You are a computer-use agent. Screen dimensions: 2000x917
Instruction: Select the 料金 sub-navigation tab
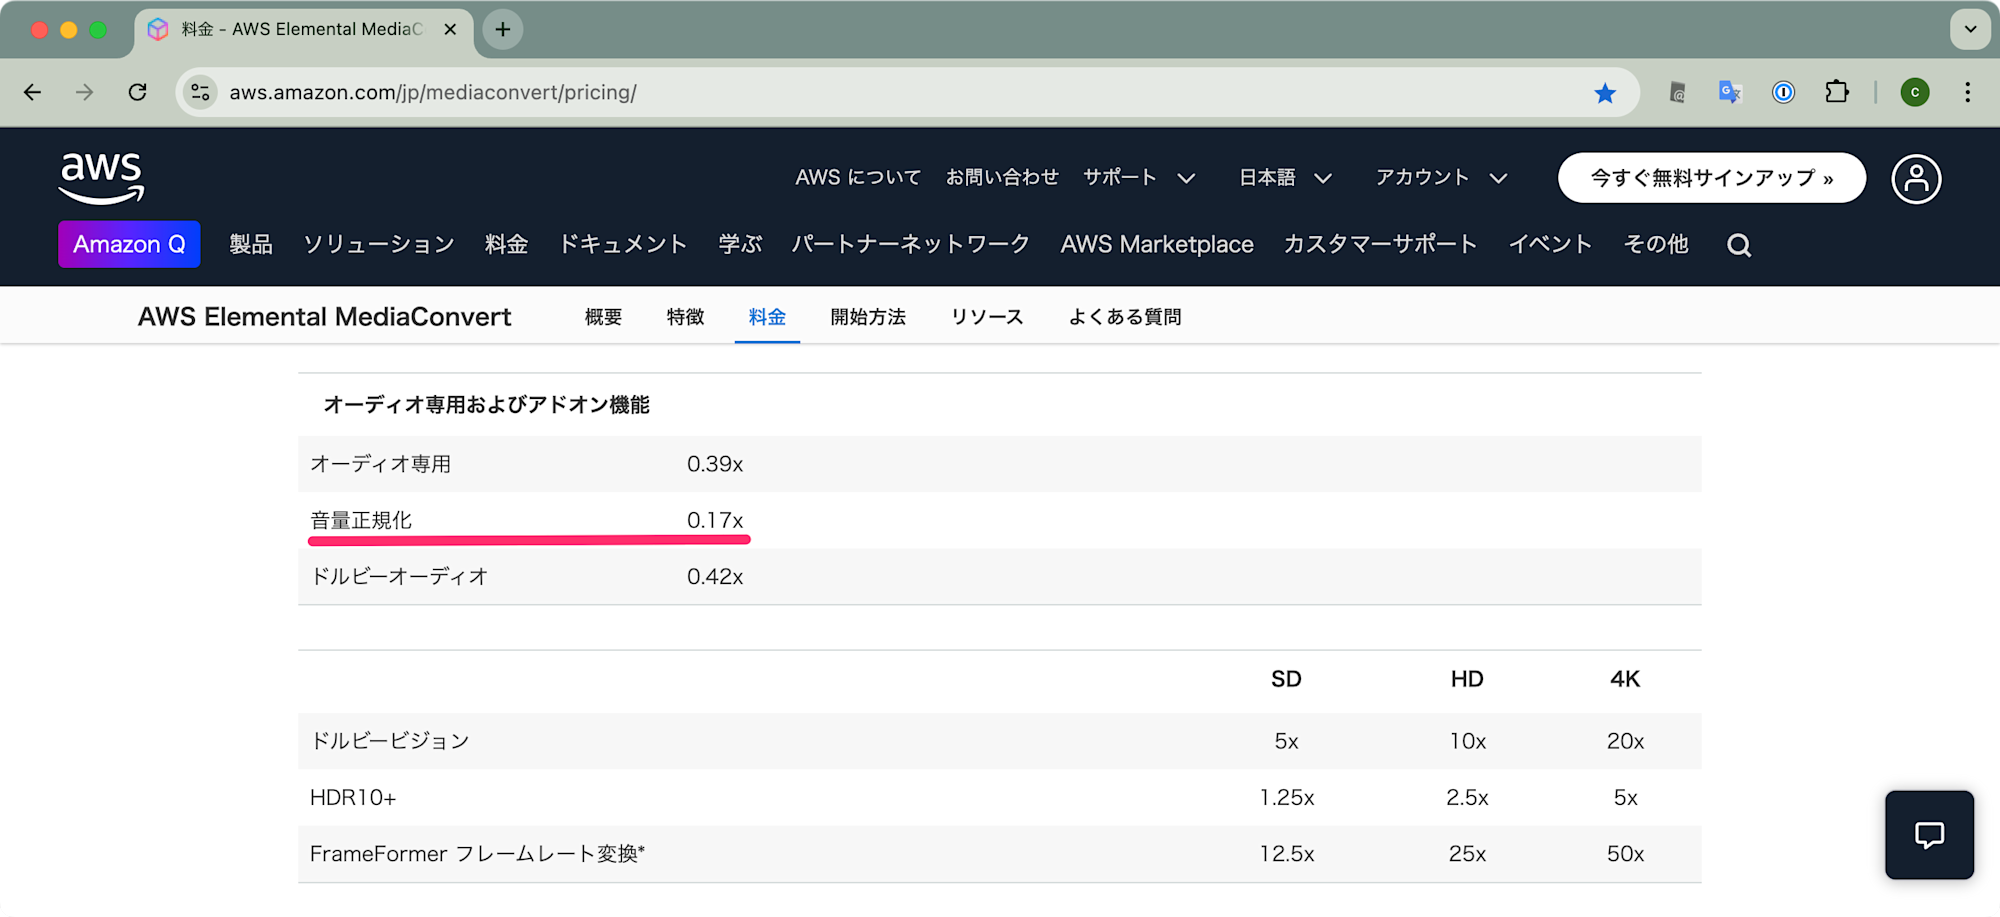(x=767, y=317)
